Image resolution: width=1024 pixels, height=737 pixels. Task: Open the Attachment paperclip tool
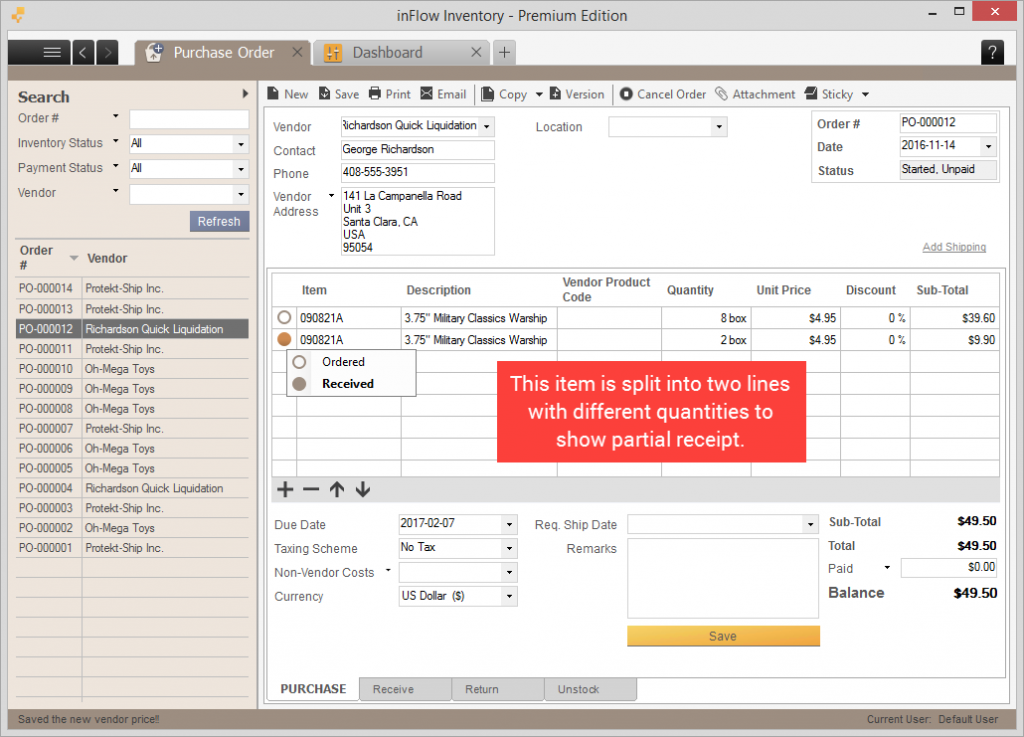pos(721,94)
